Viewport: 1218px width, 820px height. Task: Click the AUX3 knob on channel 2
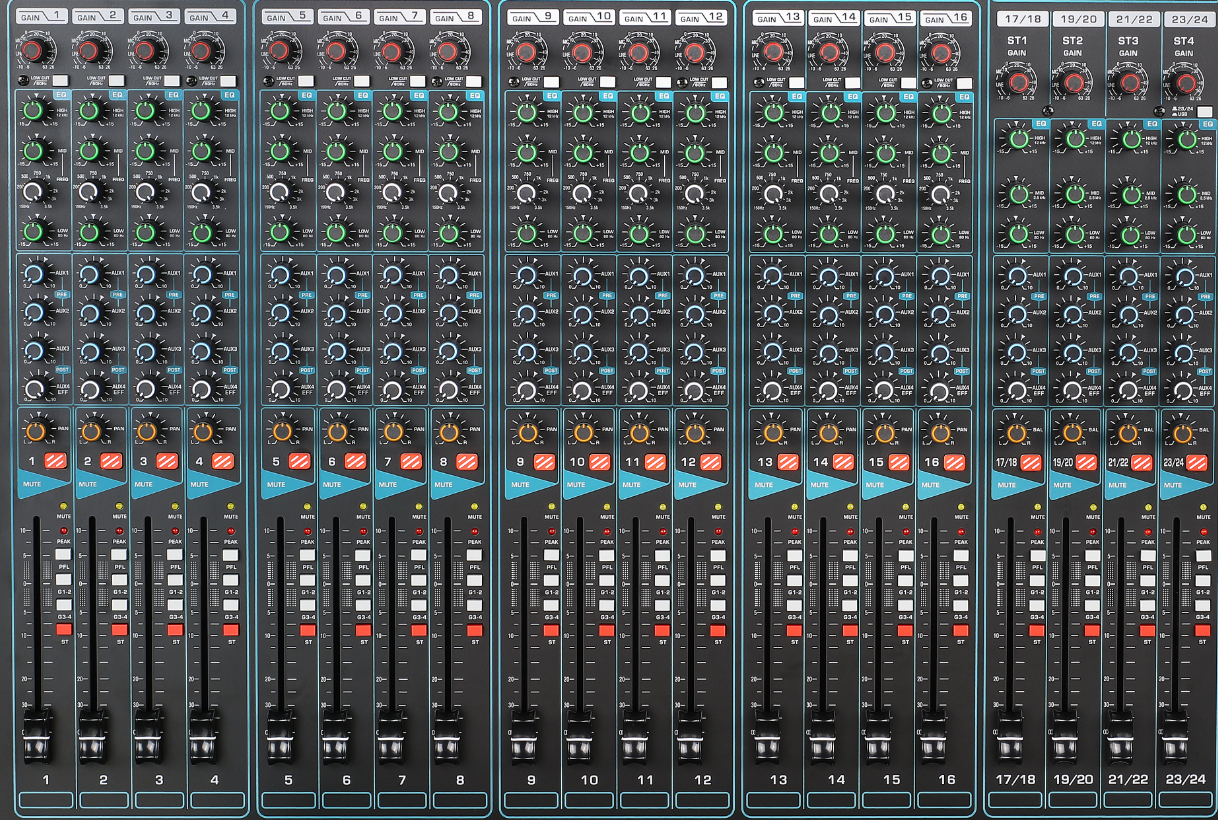click(90, 351)
